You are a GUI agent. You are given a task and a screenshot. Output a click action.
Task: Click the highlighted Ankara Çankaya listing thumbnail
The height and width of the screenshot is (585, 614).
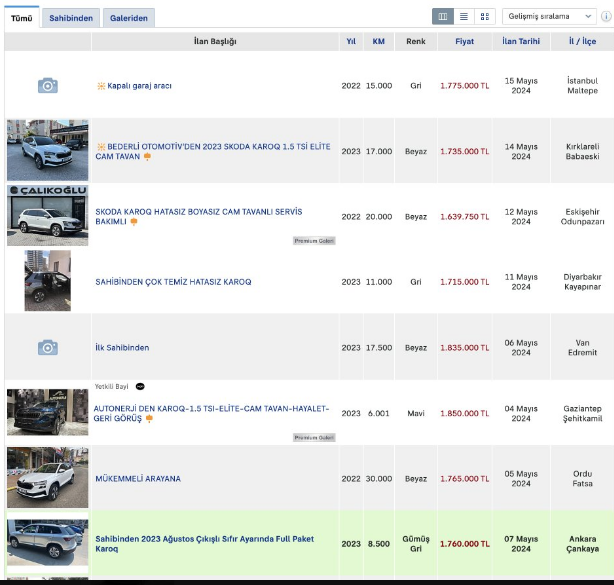click(x=47, y=543)
